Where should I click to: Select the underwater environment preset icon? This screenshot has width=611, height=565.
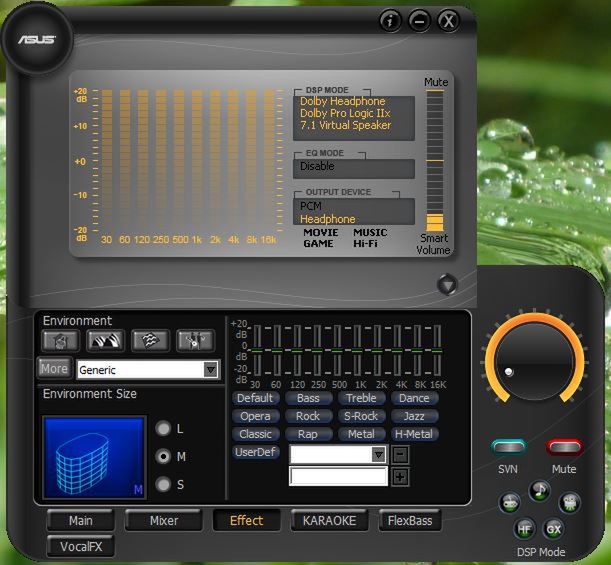(x=150, y=341)
